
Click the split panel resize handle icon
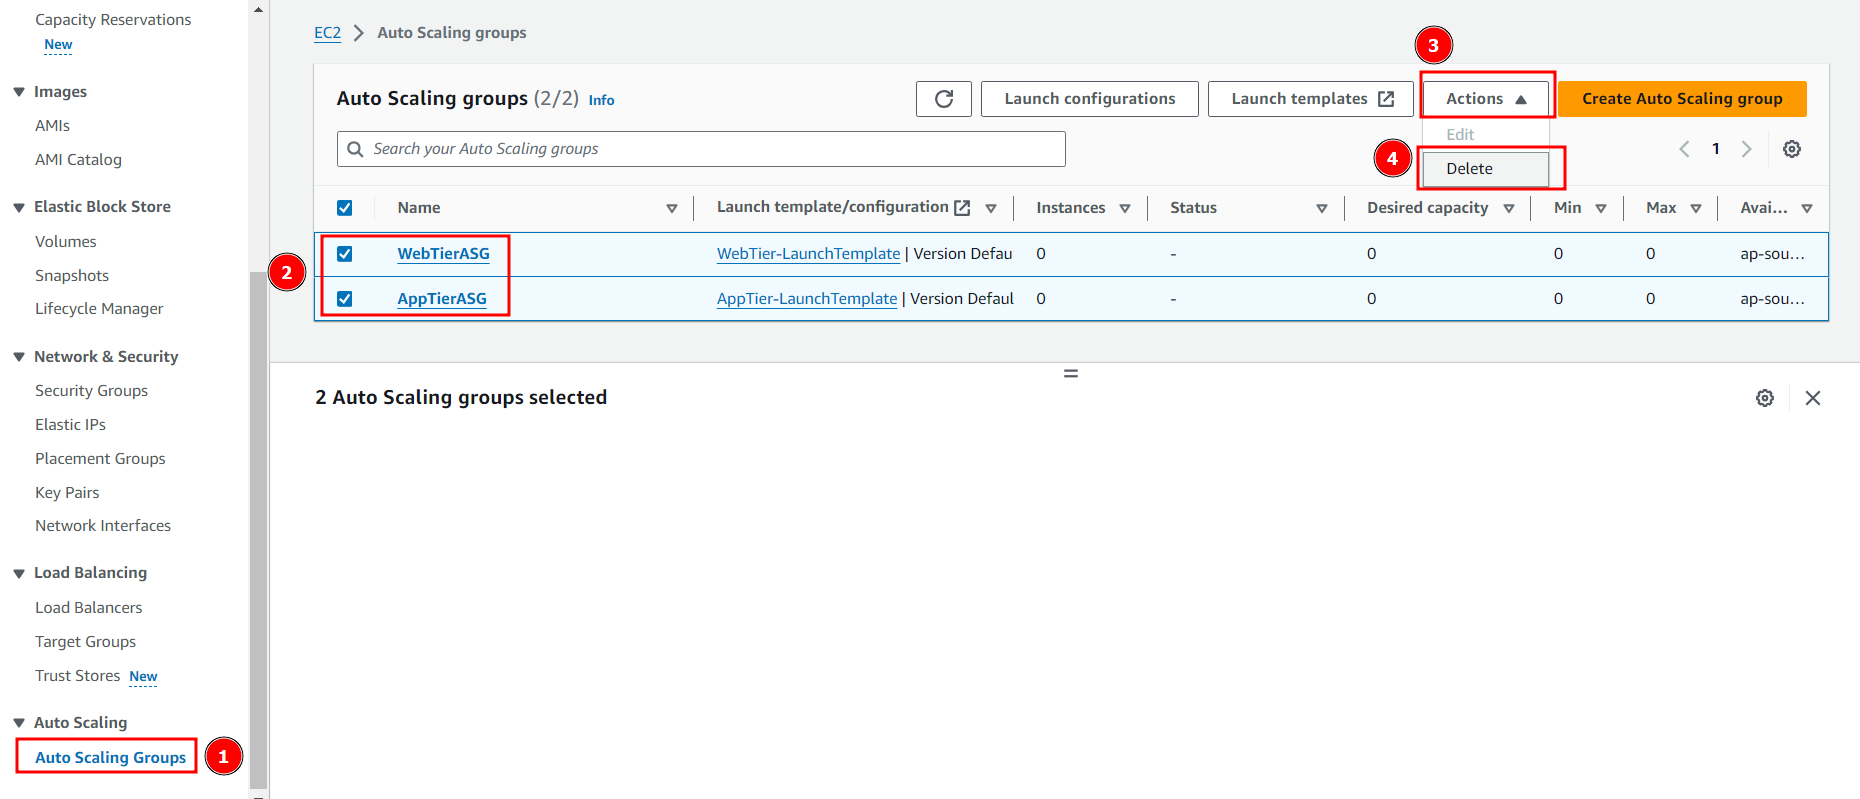coord(1071,373)
